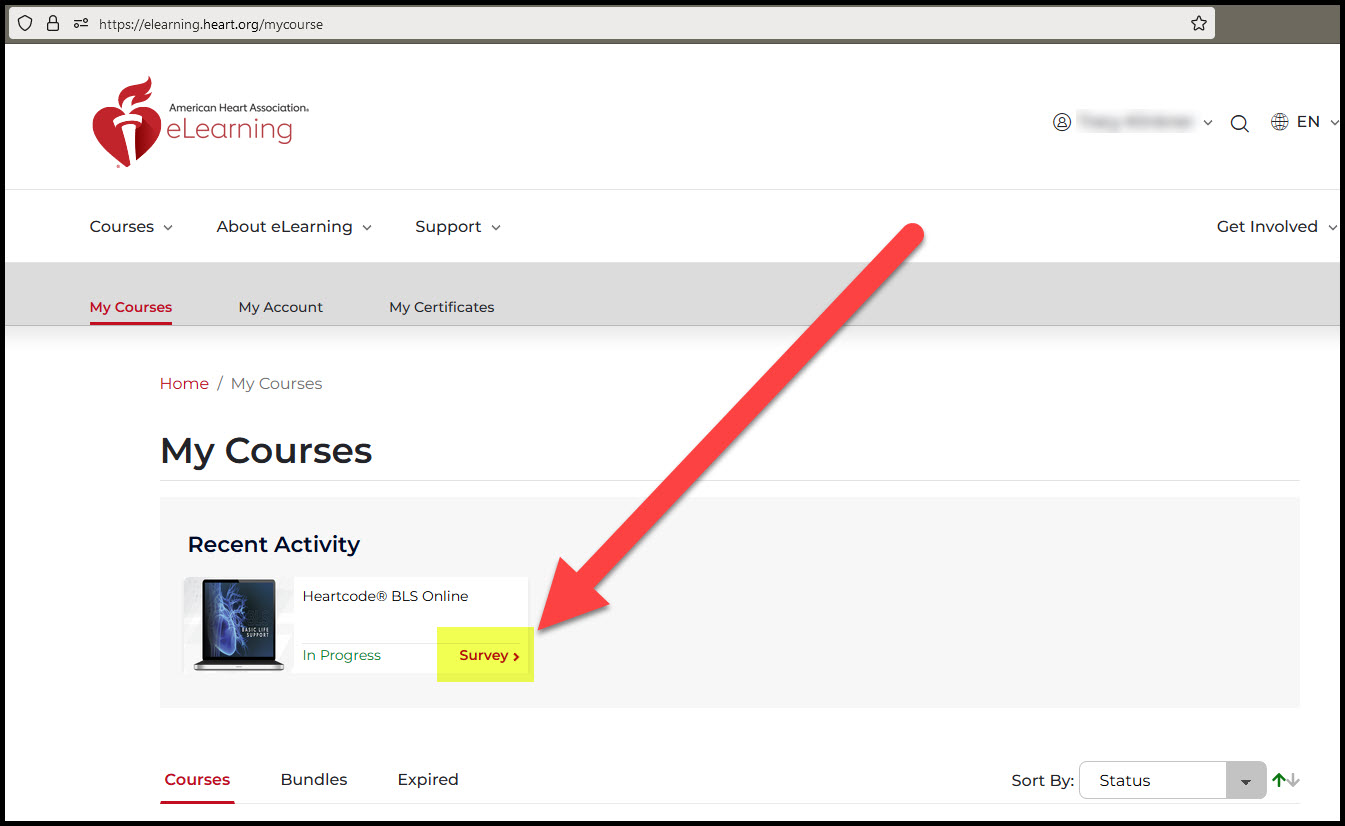Bookmark the page with the star icon
This screenshot has width=1345, height=826.
1198,22
